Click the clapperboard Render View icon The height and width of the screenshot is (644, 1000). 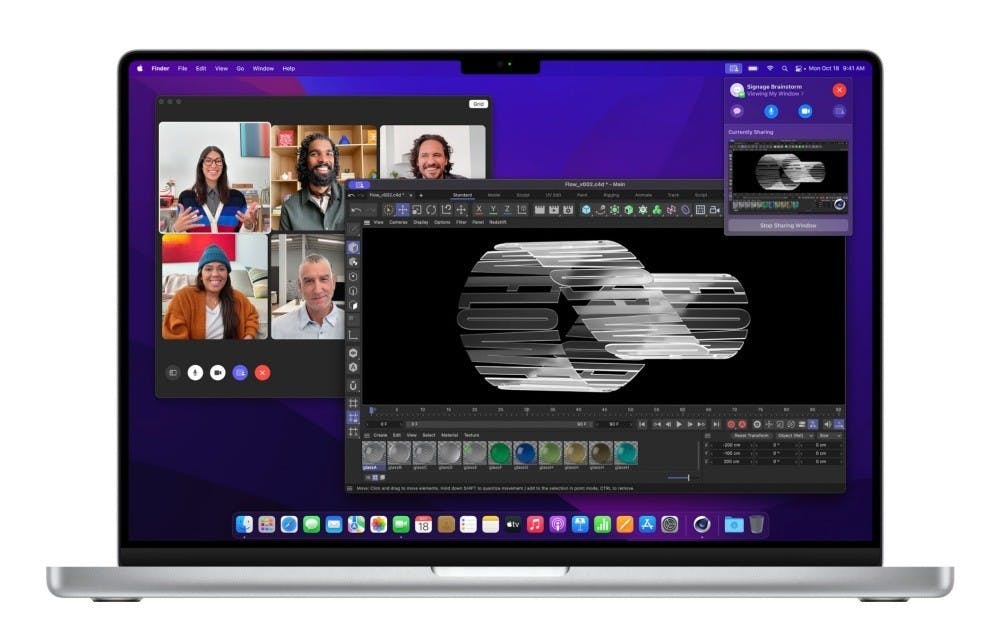point(540,210)
